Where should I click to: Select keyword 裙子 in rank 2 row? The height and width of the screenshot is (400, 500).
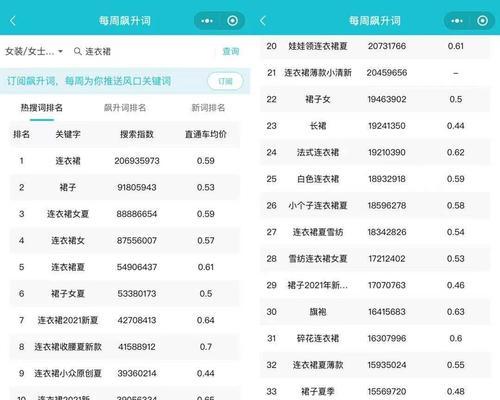[68, 187]
